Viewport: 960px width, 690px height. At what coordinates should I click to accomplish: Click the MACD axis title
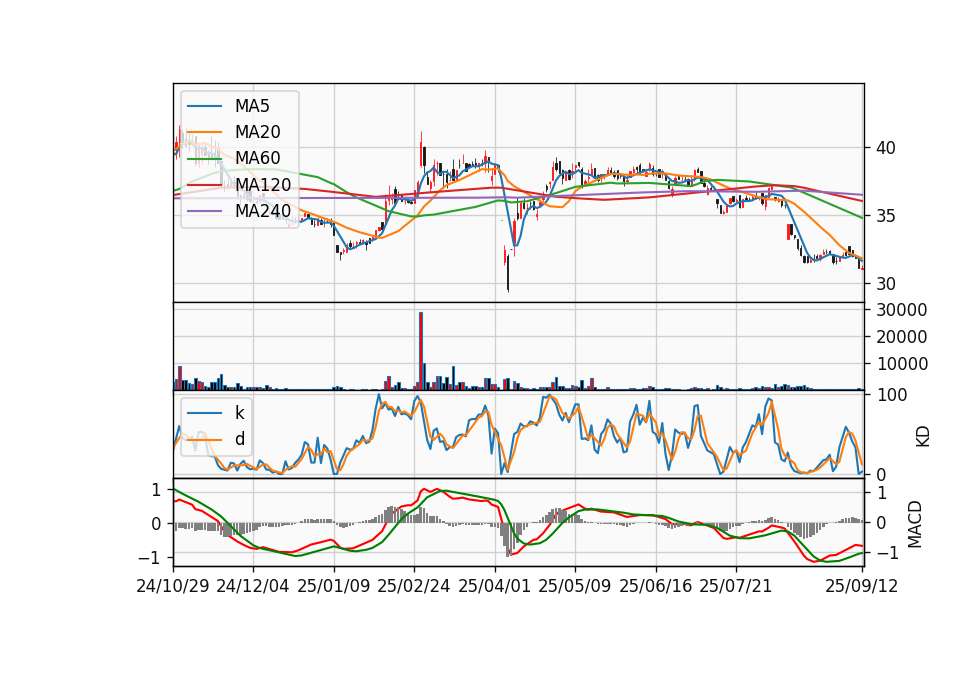[x=915, y=524]
